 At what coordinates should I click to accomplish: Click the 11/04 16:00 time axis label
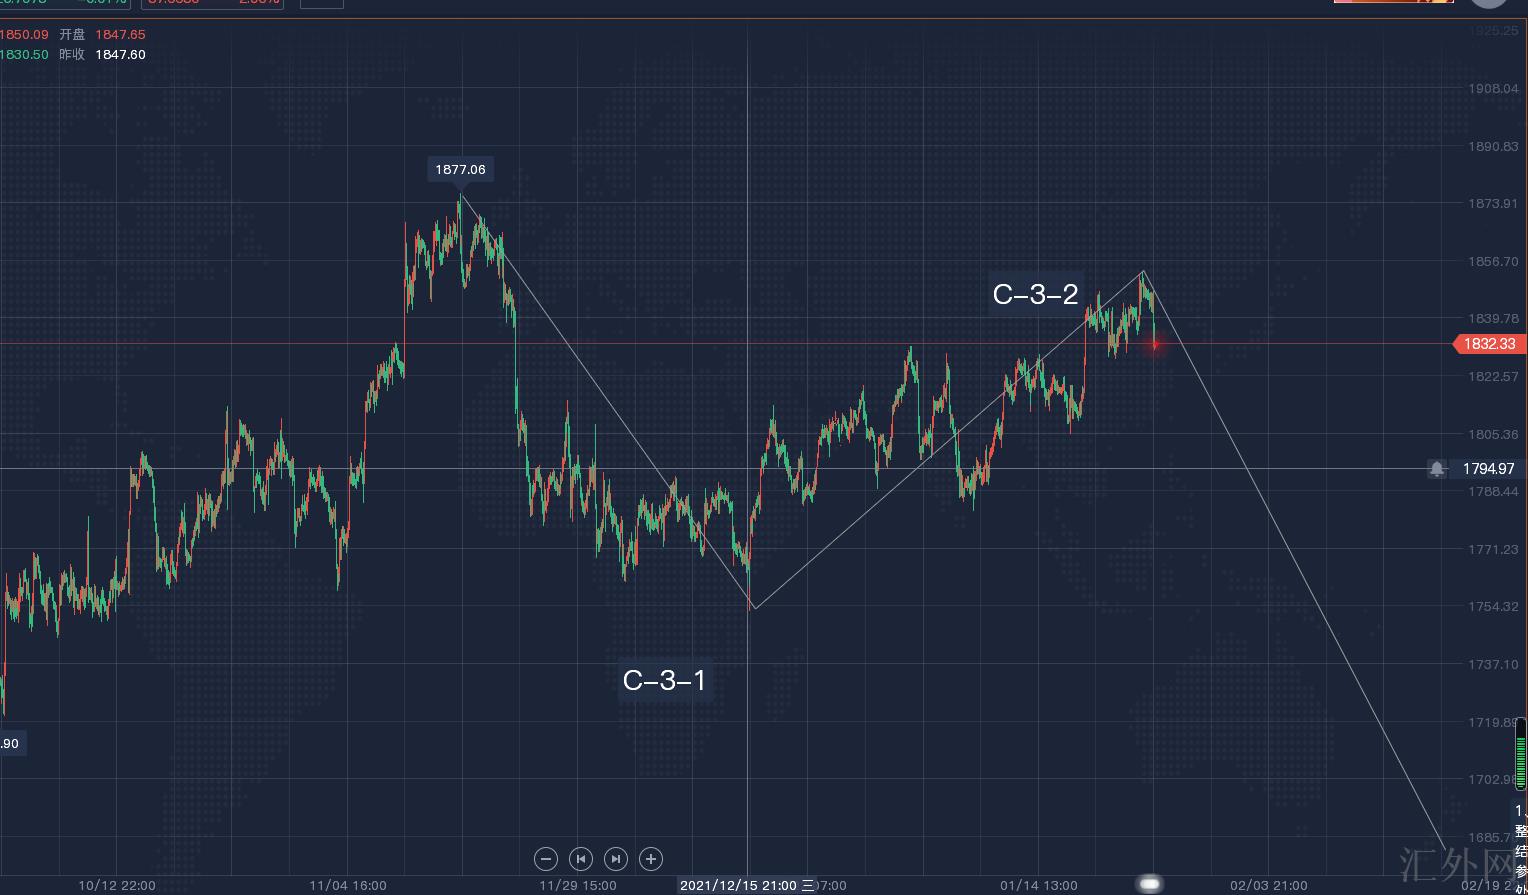[348, 885]
